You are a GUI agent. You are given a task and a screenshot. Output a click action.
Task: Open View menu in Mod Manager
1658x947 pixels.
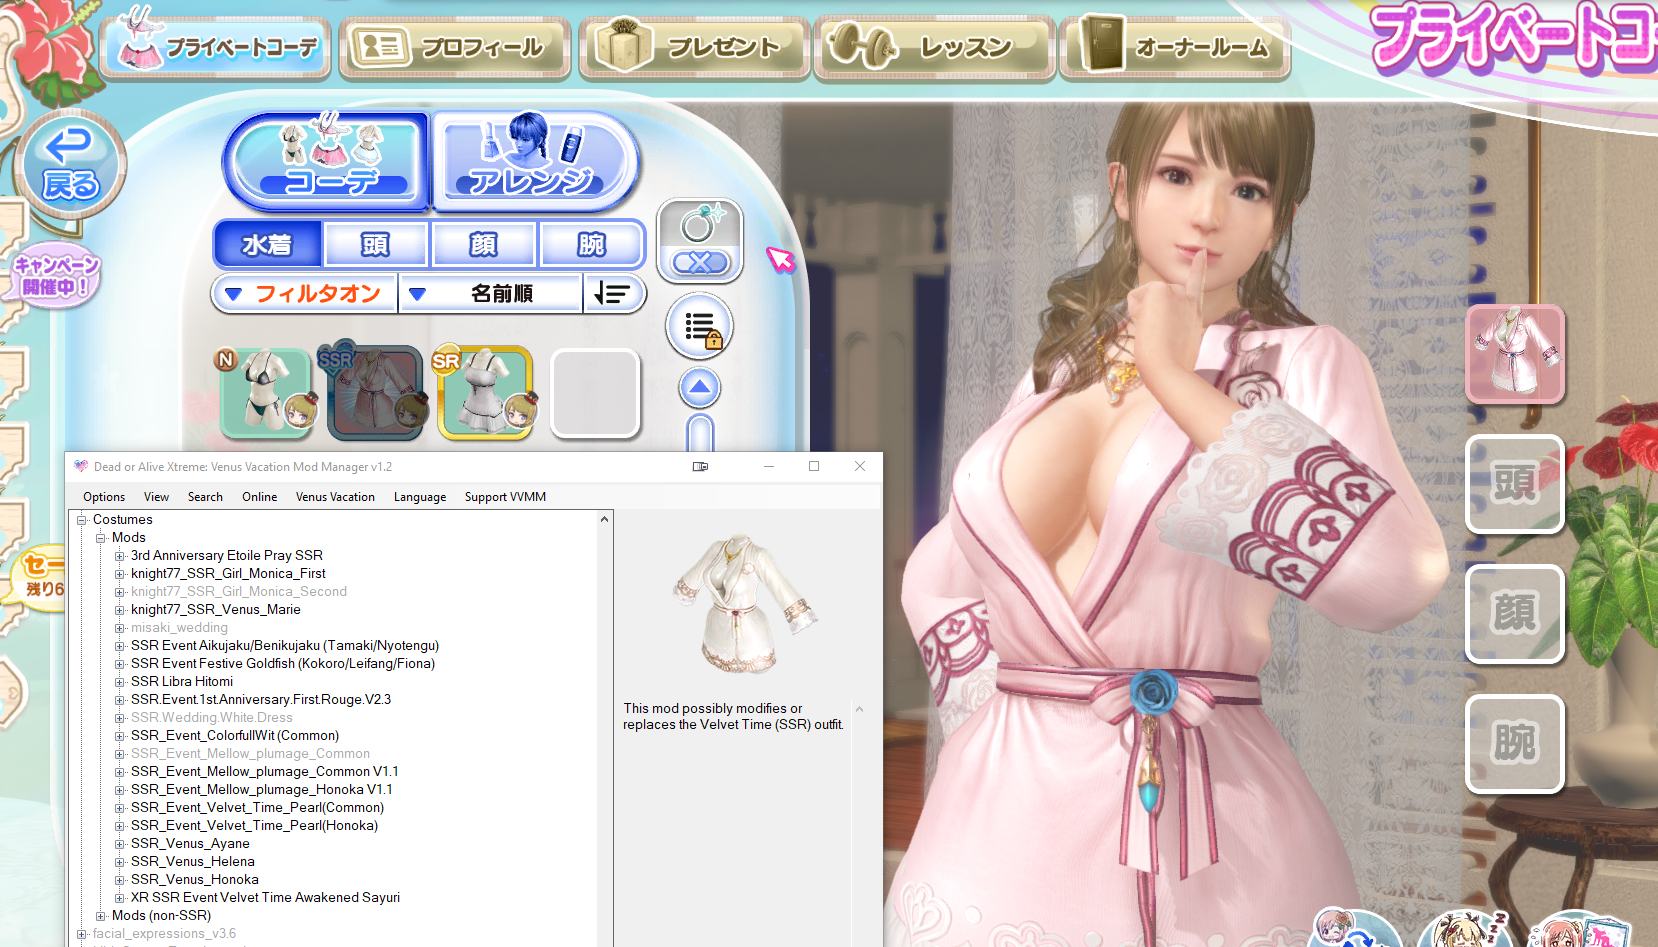156,497
